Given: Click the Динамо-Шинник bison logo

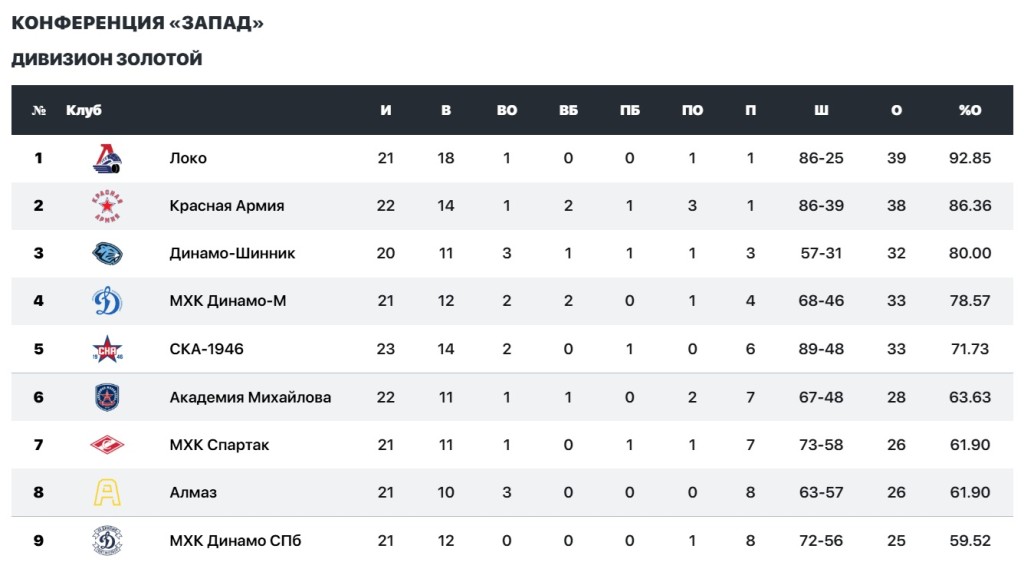Looking at the screenshot, I should pos(107,253).
